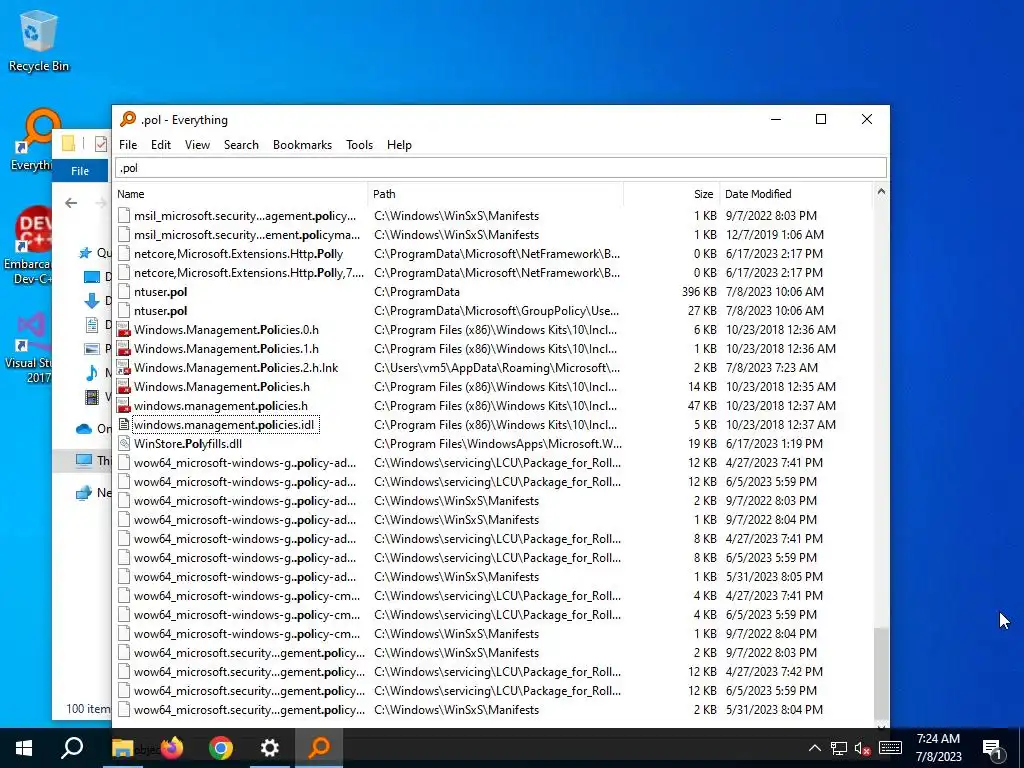Click back arrow in File Explorer window
Viewport: 1024px width, 768px height.
pos(71,203)
